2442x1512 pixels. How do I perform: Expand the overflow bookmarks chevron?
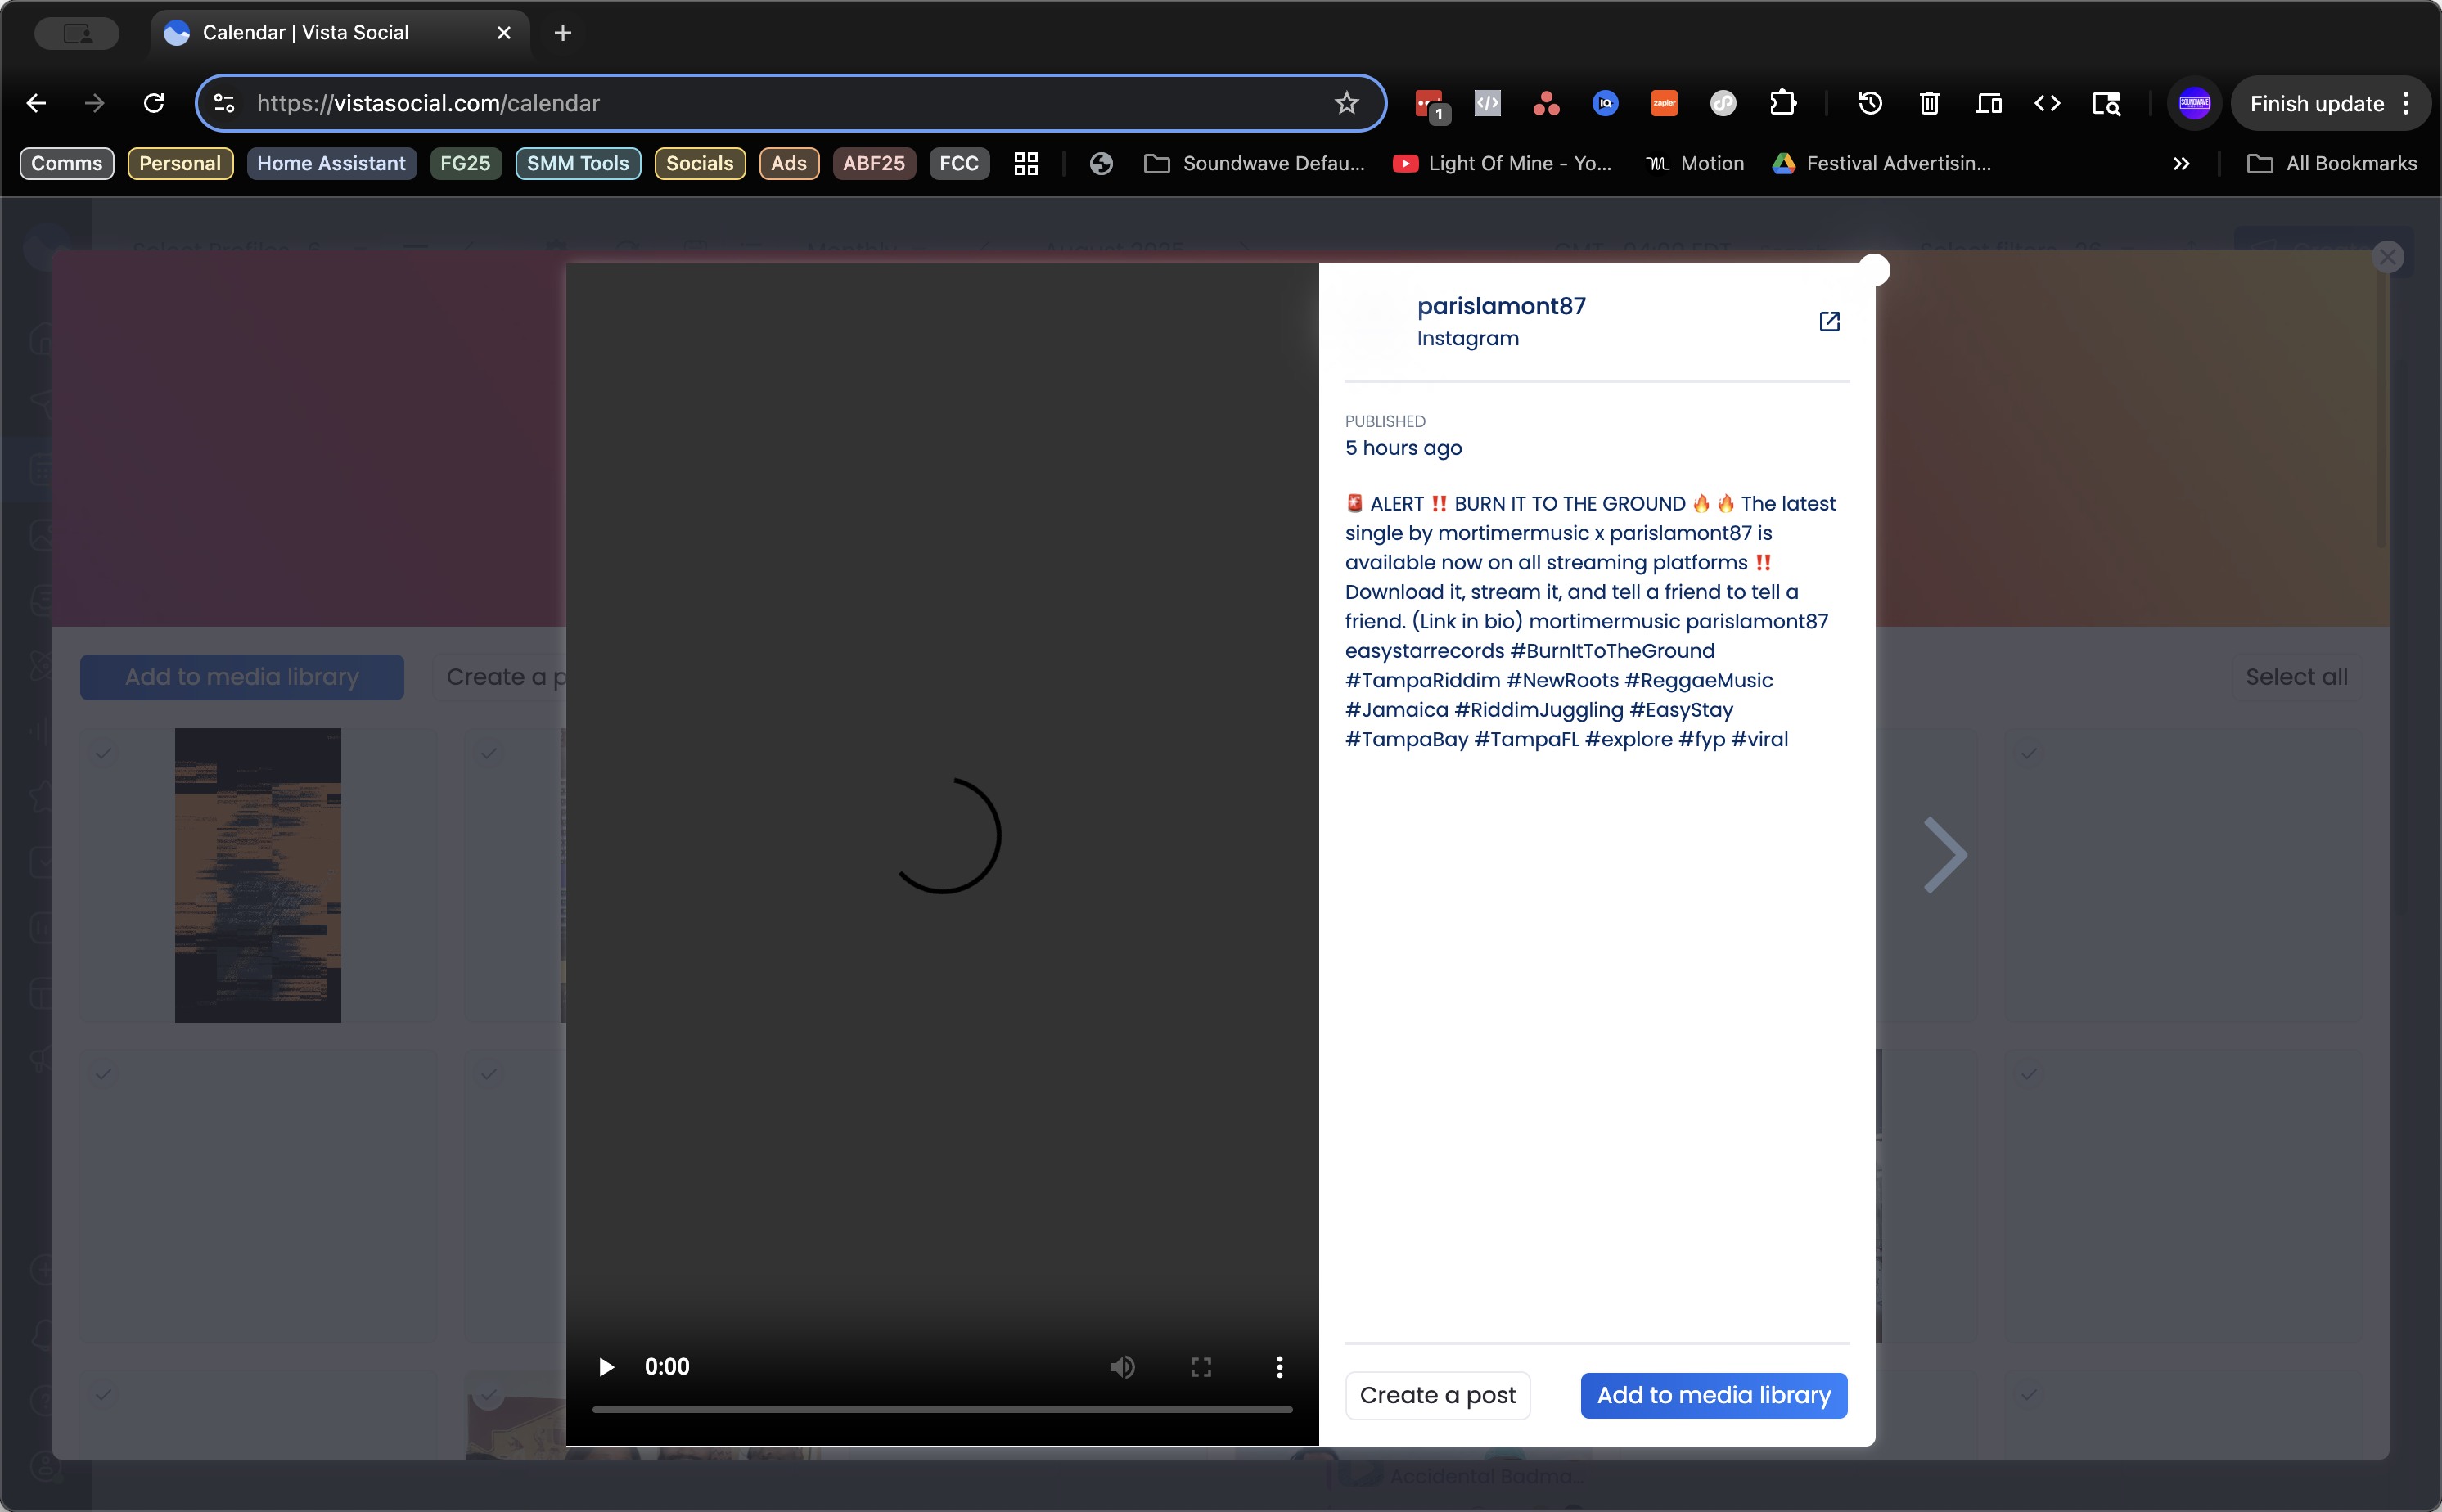coord(2182,163)
